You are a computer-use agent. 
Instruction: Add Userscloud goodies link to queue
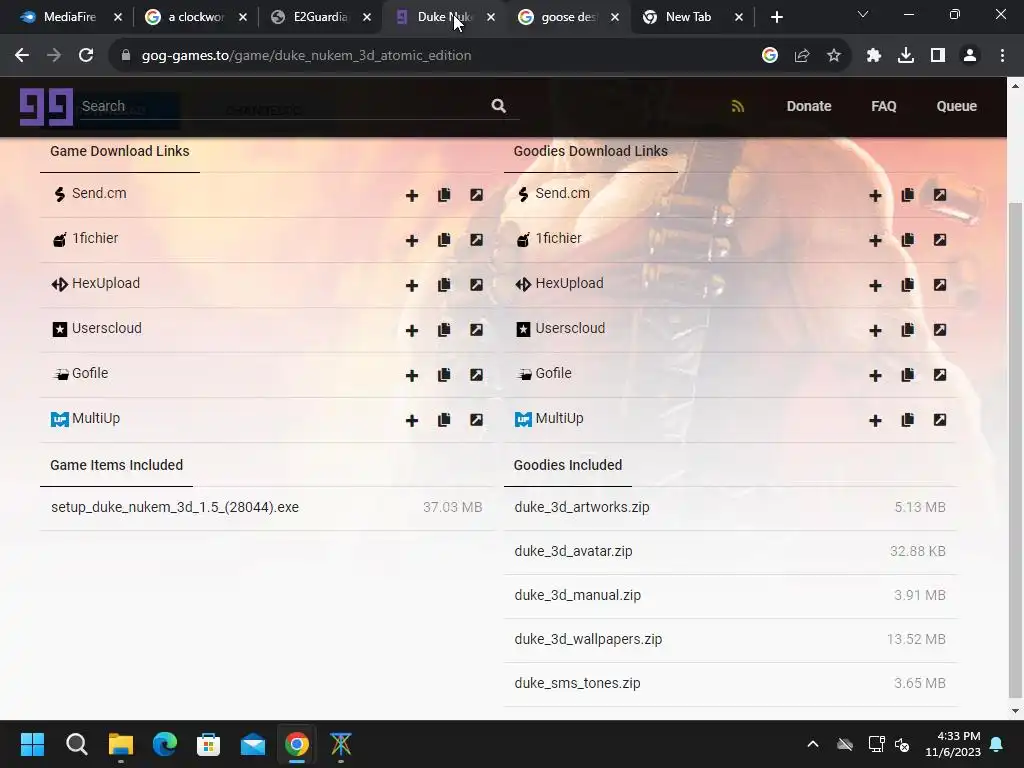tap(875, 330)
